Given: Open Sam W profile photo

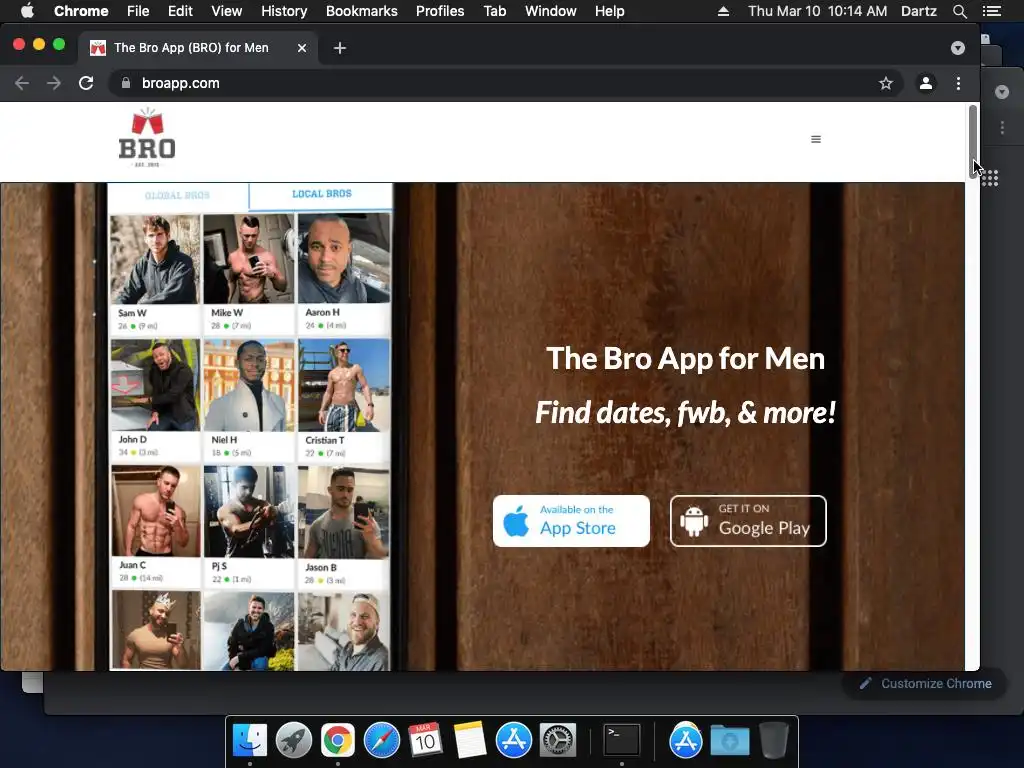Looking at the screenshot, I should pyautogui.click(x=155, y=259).
